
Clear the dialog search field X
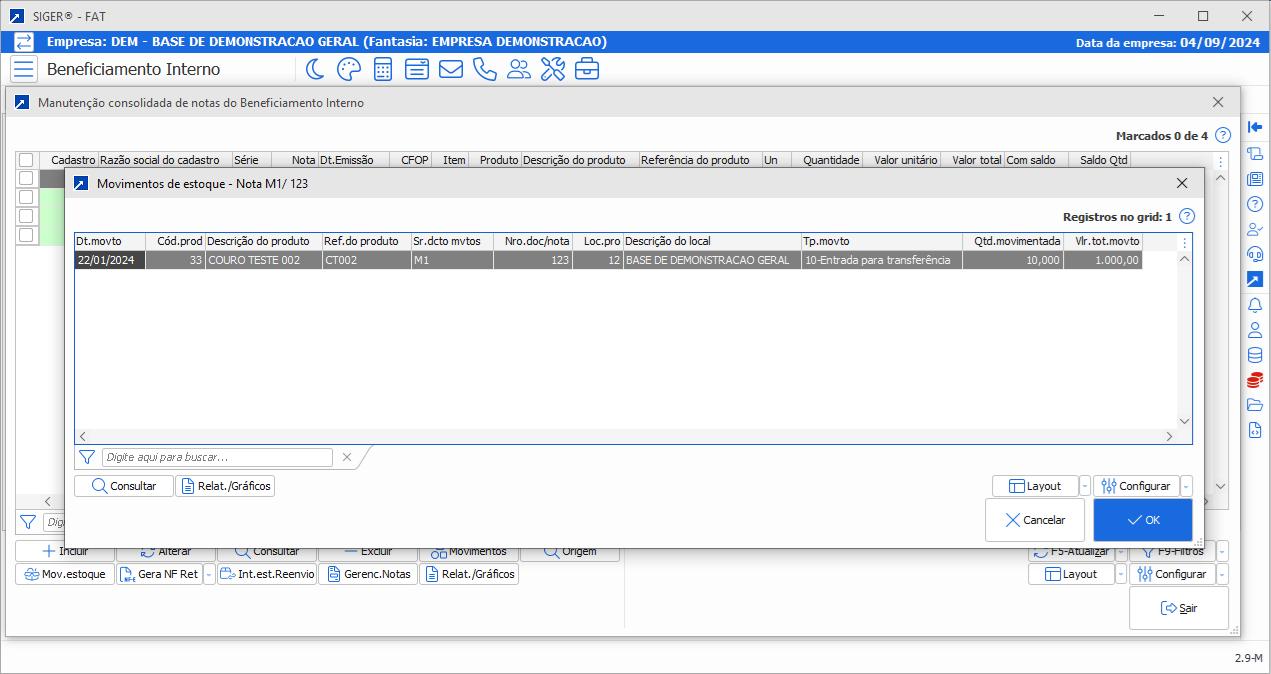pos(347,457)
